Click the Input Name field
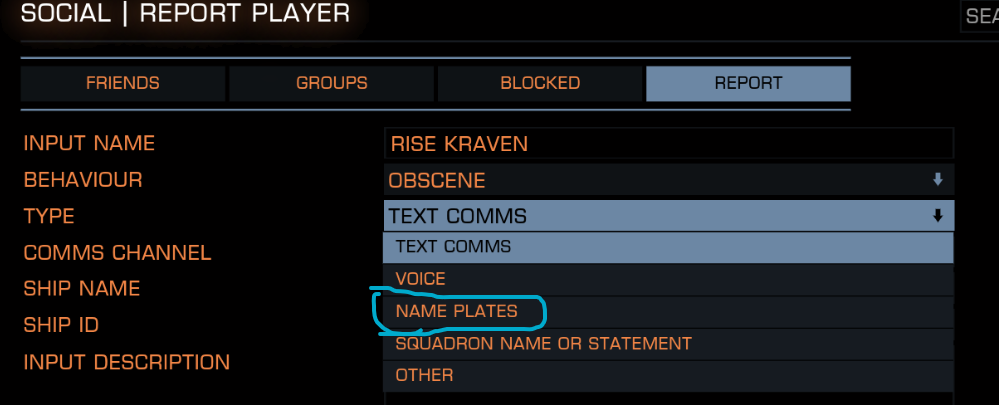 tap(668, 144)
